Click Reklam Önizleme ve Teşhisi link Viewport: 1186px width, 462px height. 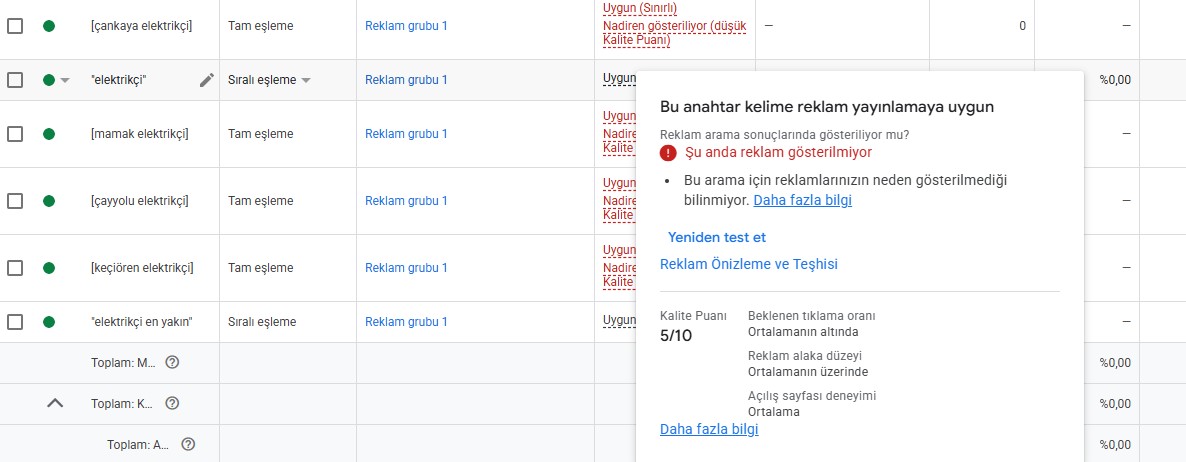tap(749, 264)
